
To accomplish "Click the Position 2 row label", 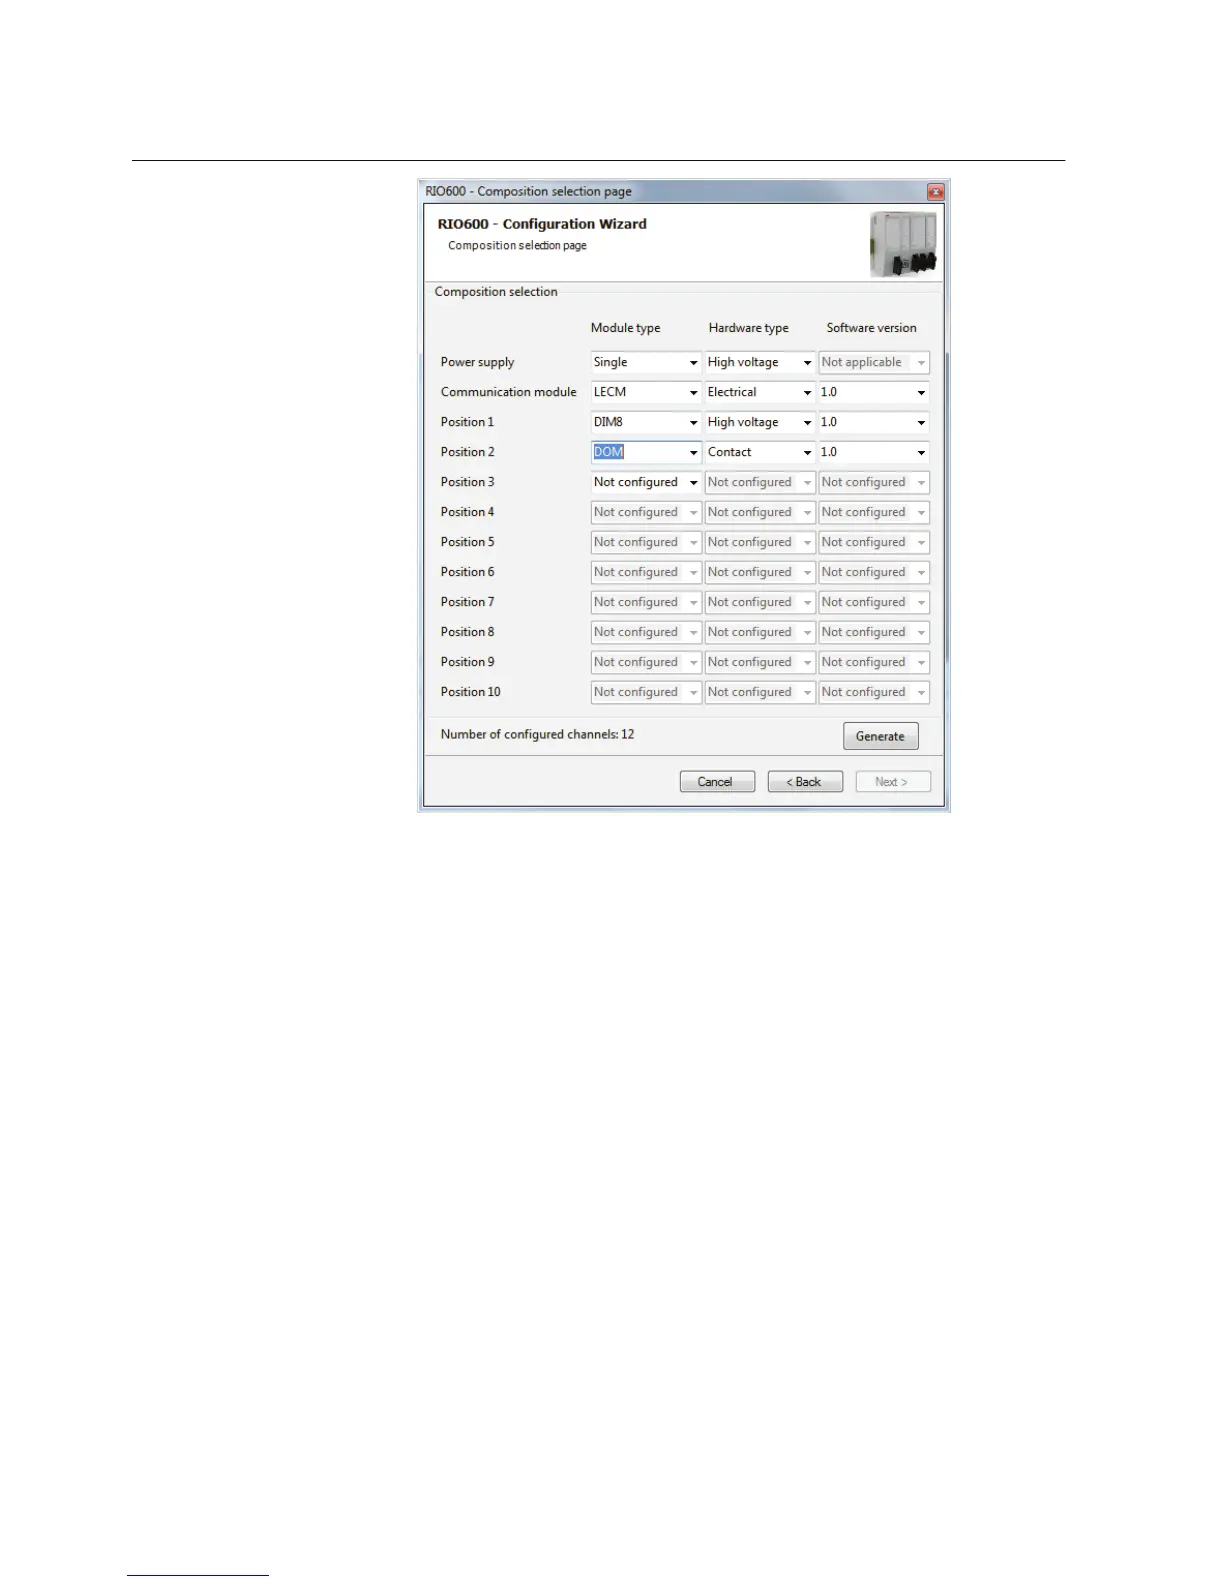I will (467, 452).
